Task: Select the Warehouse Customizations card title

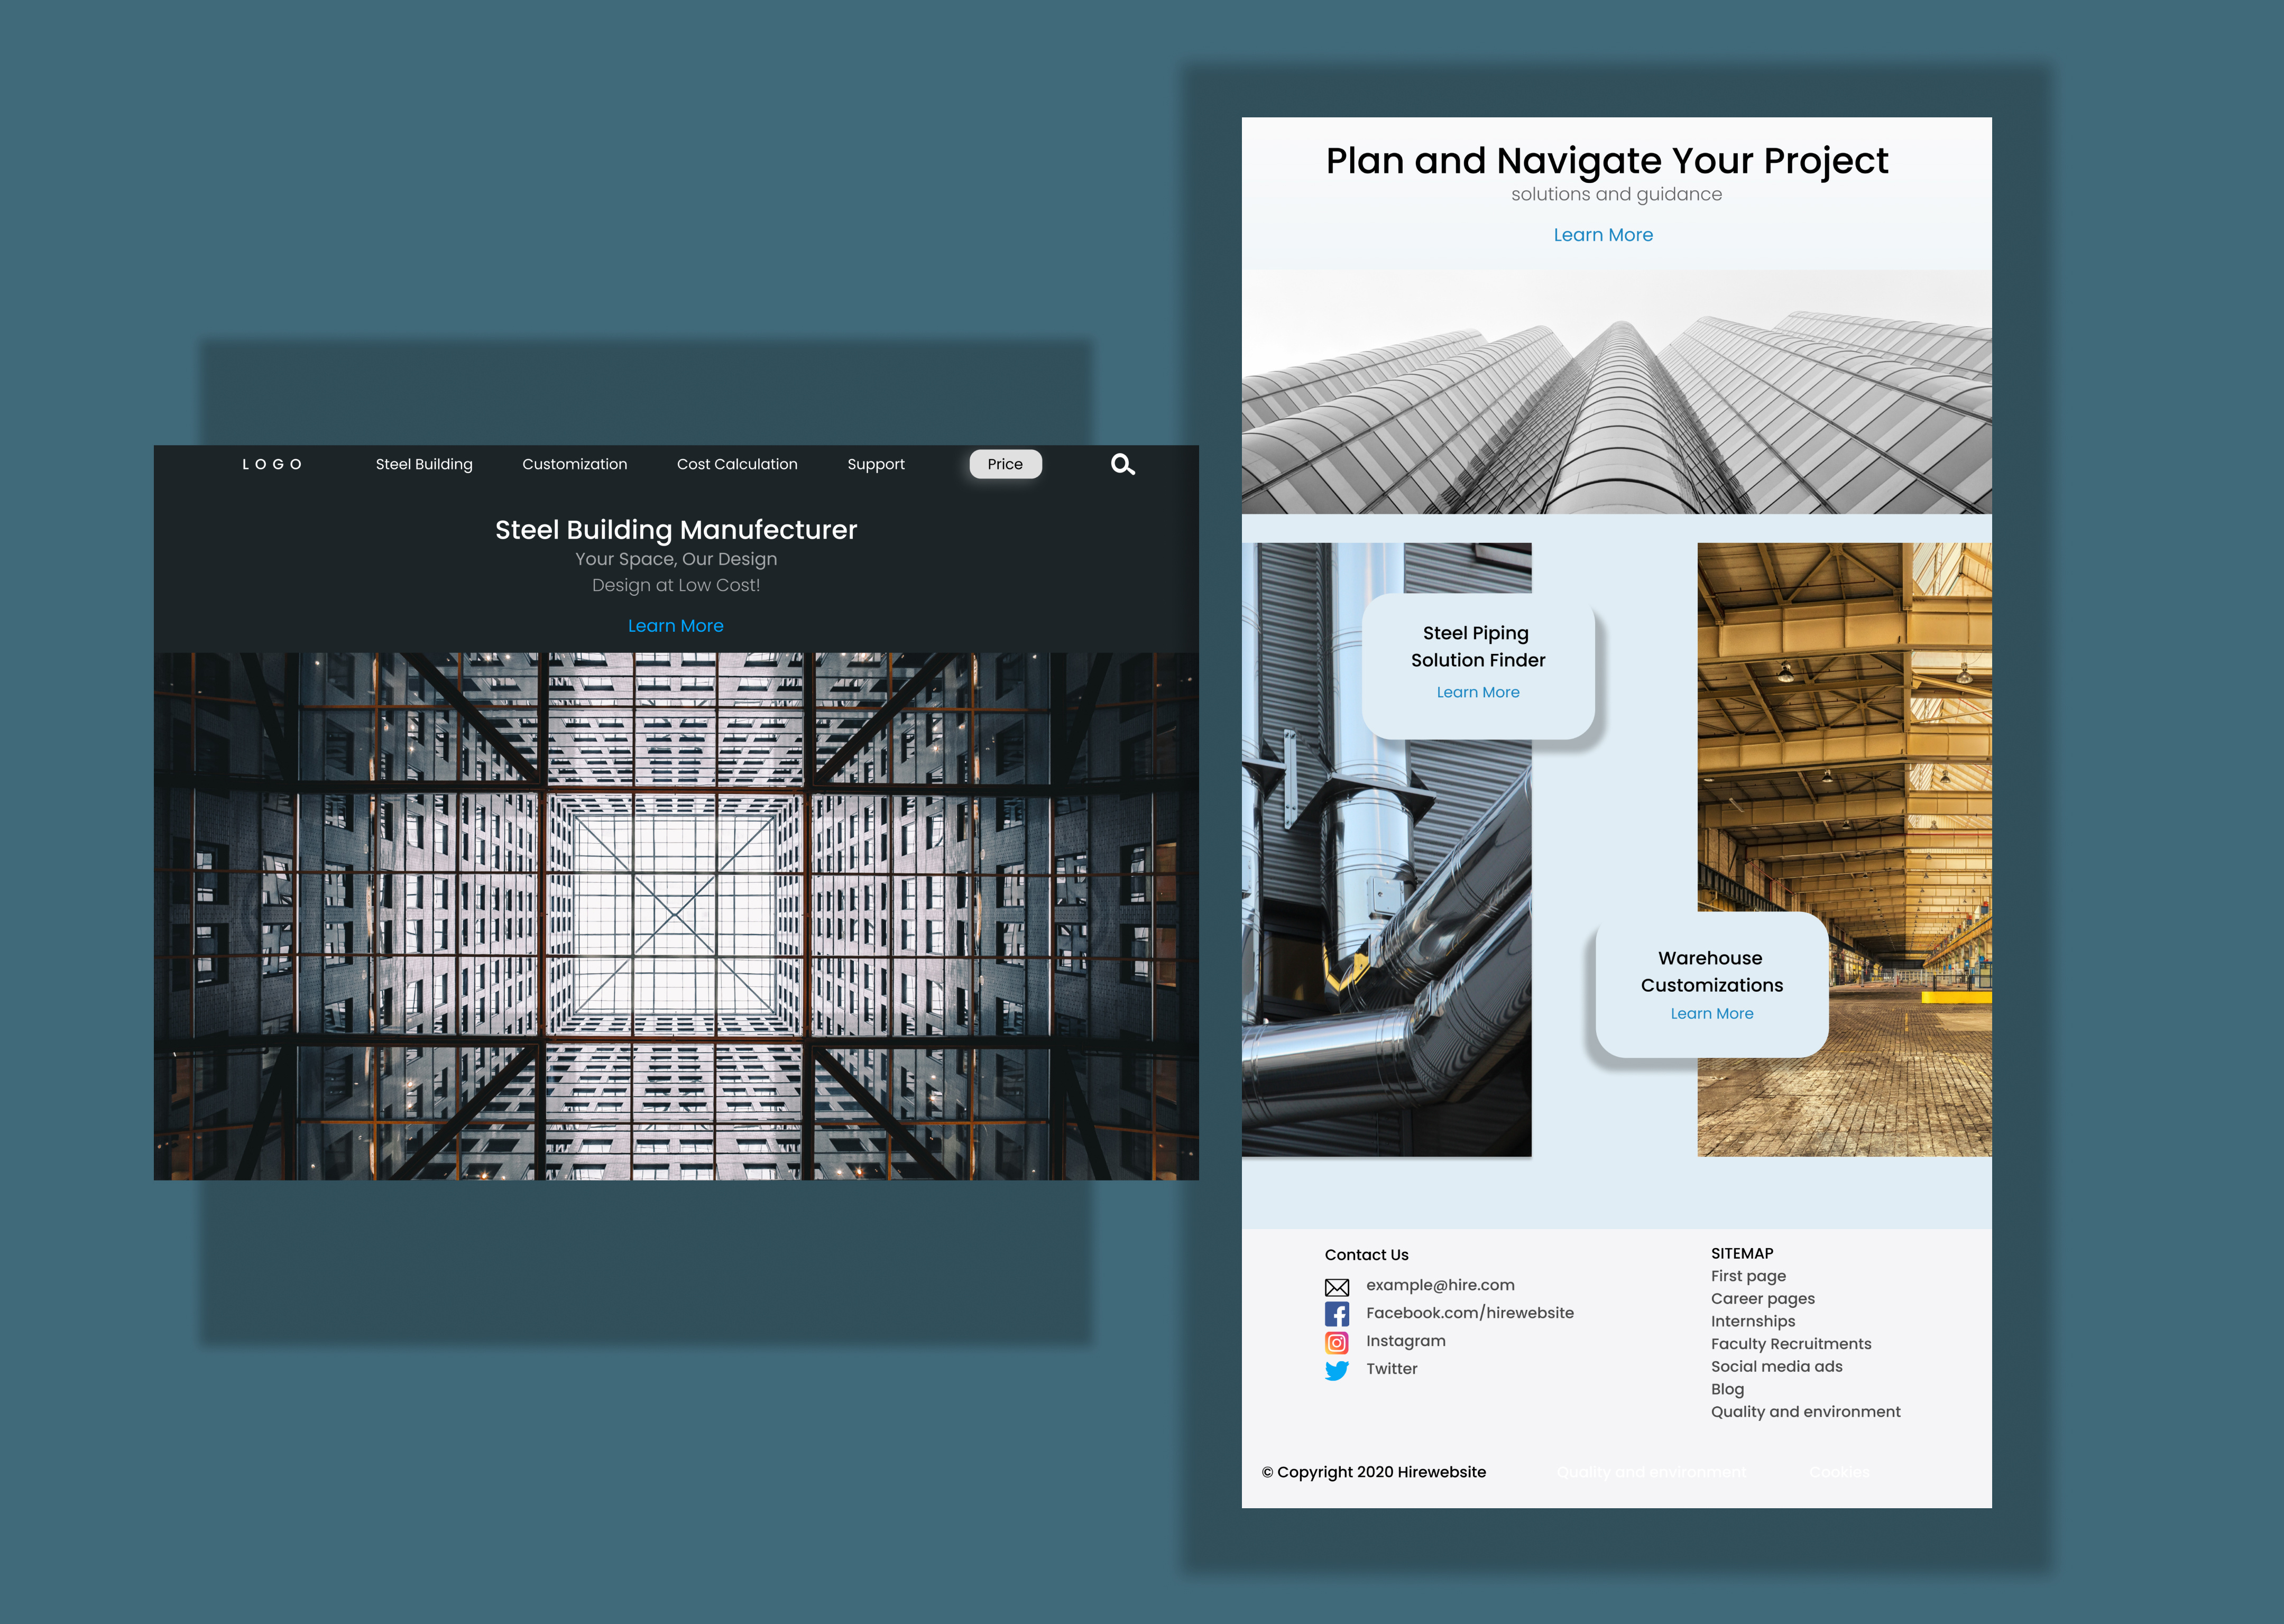Action: (1712, 971)
